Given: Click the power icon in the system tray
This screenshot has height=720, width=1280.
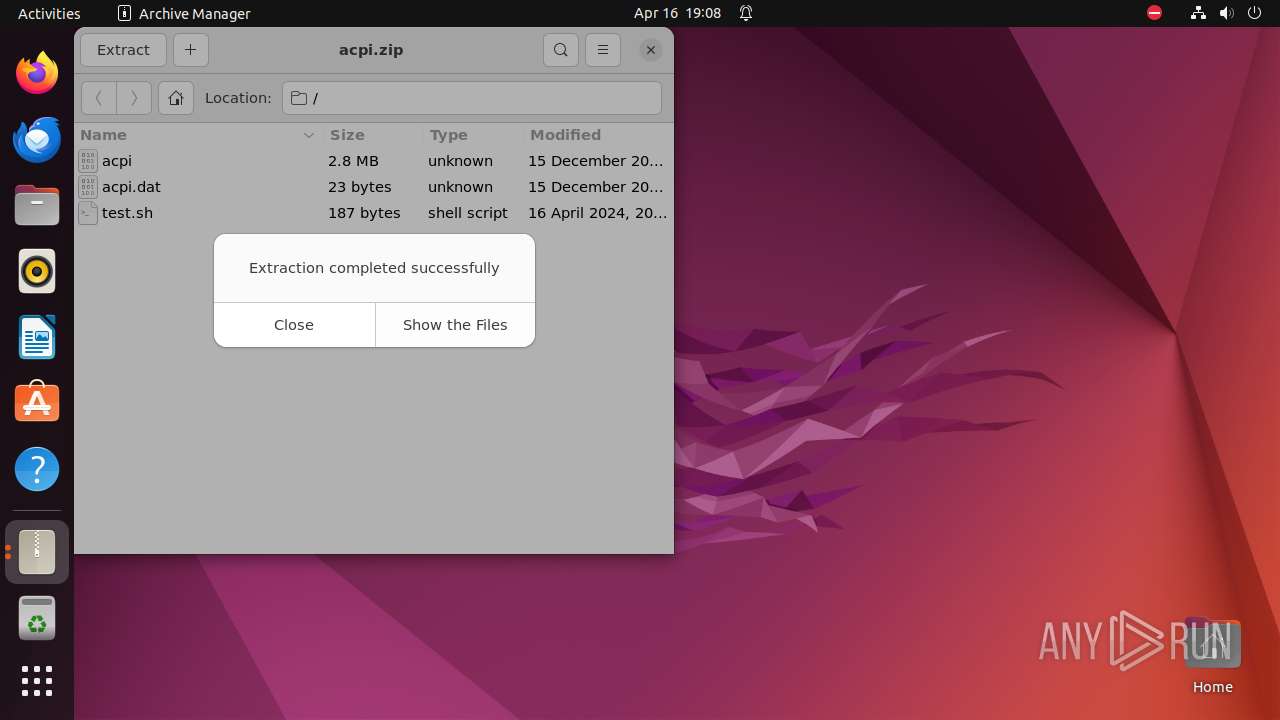Looking at the screenshot, I should (x=1255, y=13).
